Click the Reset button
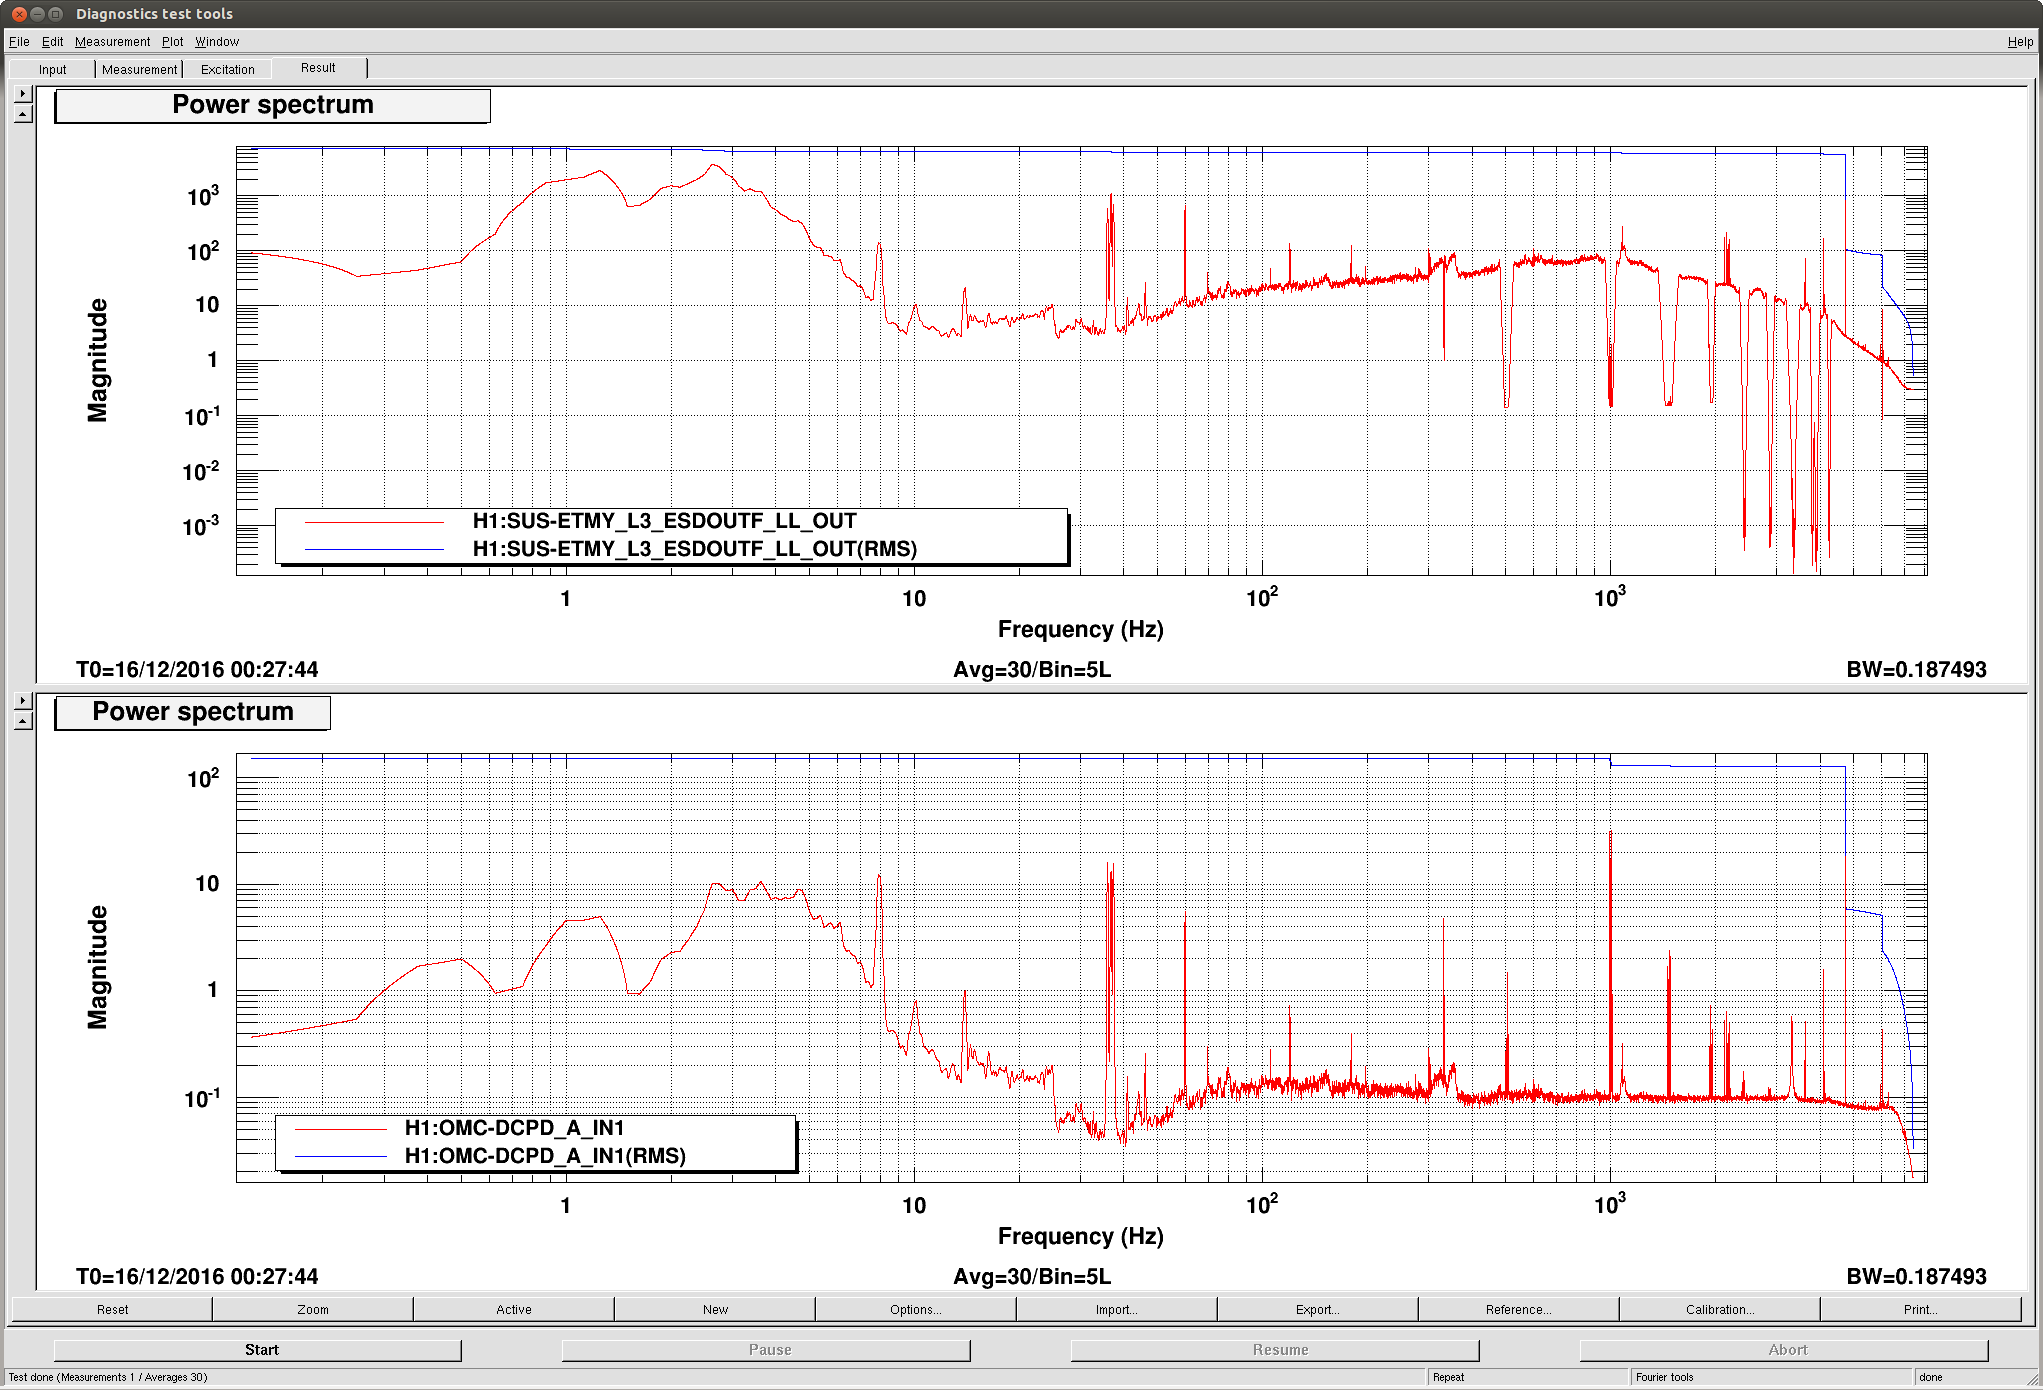This screenshot has width=2043, height=1390. (112, 1309)
